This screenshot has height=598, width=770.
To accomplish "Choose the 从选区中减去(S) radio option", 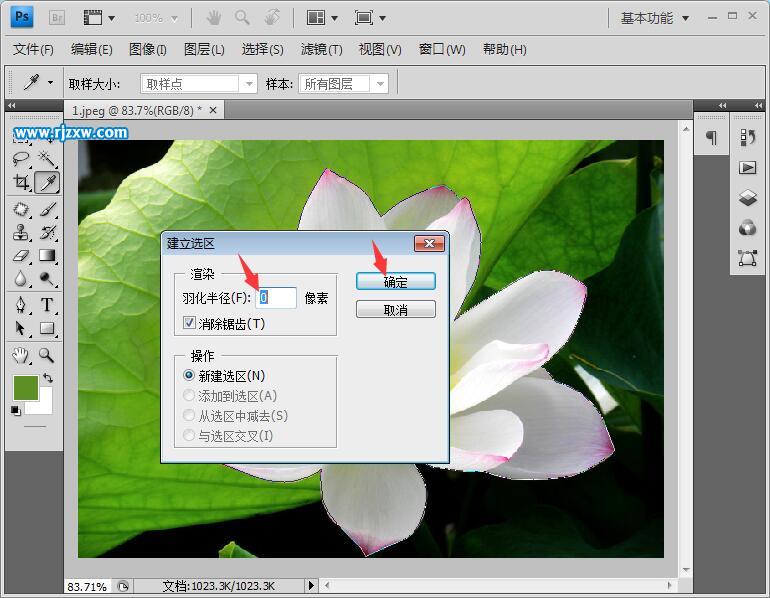I will point(189,416).
